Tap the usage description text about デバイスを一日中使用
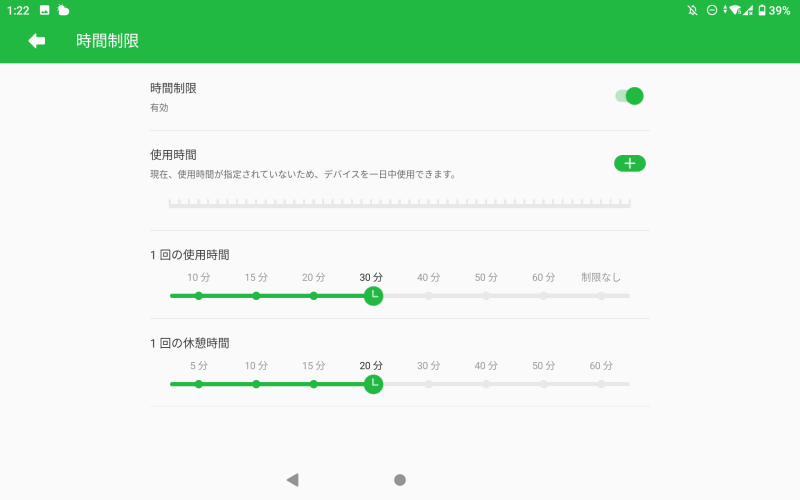 coord(303,174)
